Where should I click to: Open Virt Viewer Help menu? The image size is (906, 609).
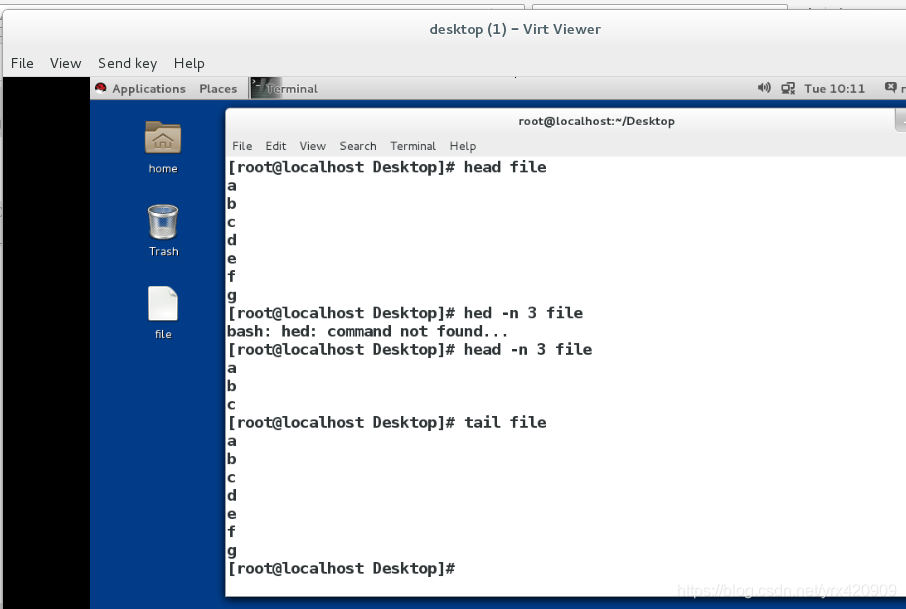tap(189, 64)
